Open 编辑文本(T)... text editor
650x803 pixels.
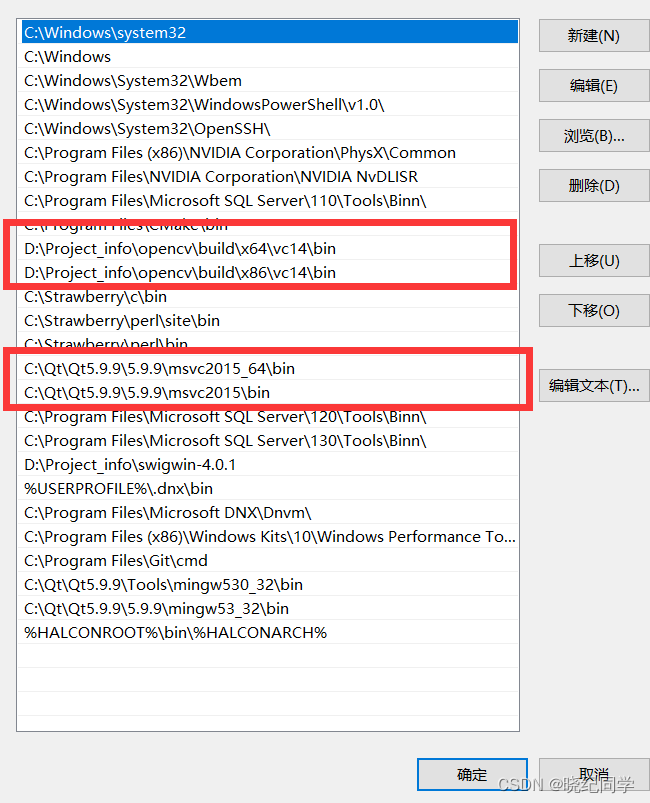click(594, 385)
